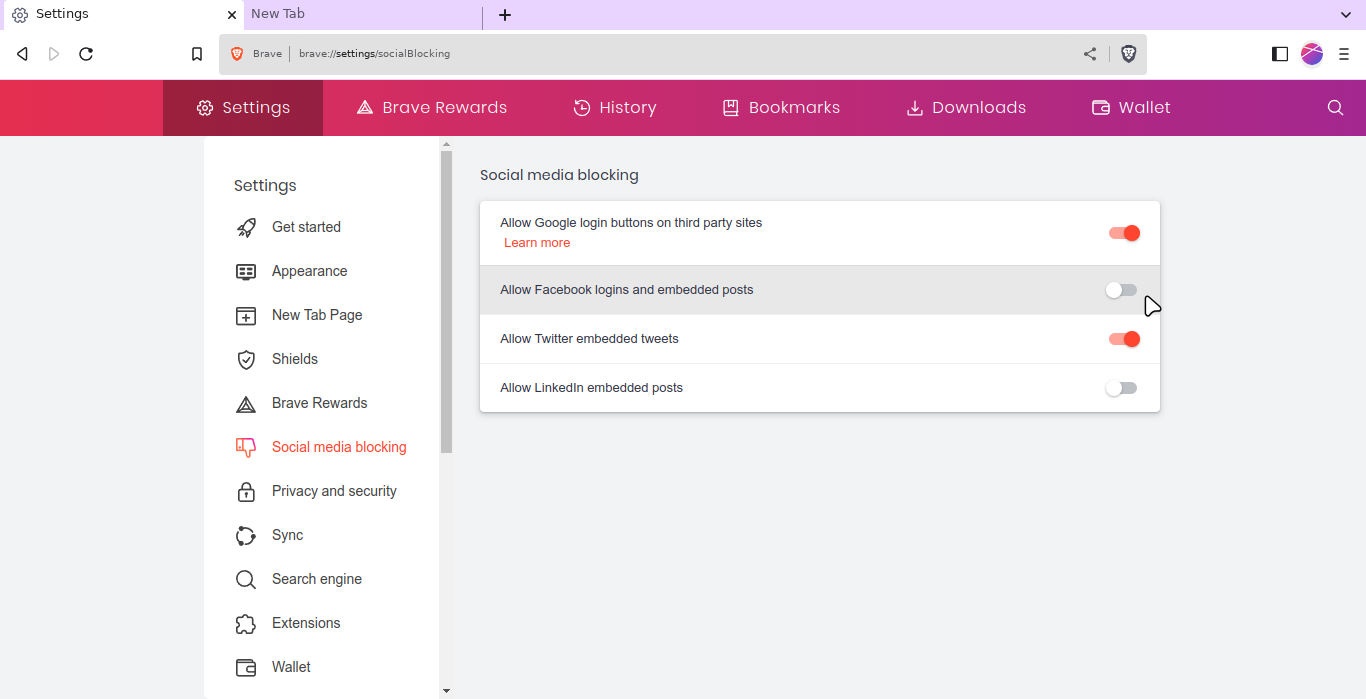Open the profile avatar icon
Screen dimensions: 1366x699
(x=1312, y=54)
